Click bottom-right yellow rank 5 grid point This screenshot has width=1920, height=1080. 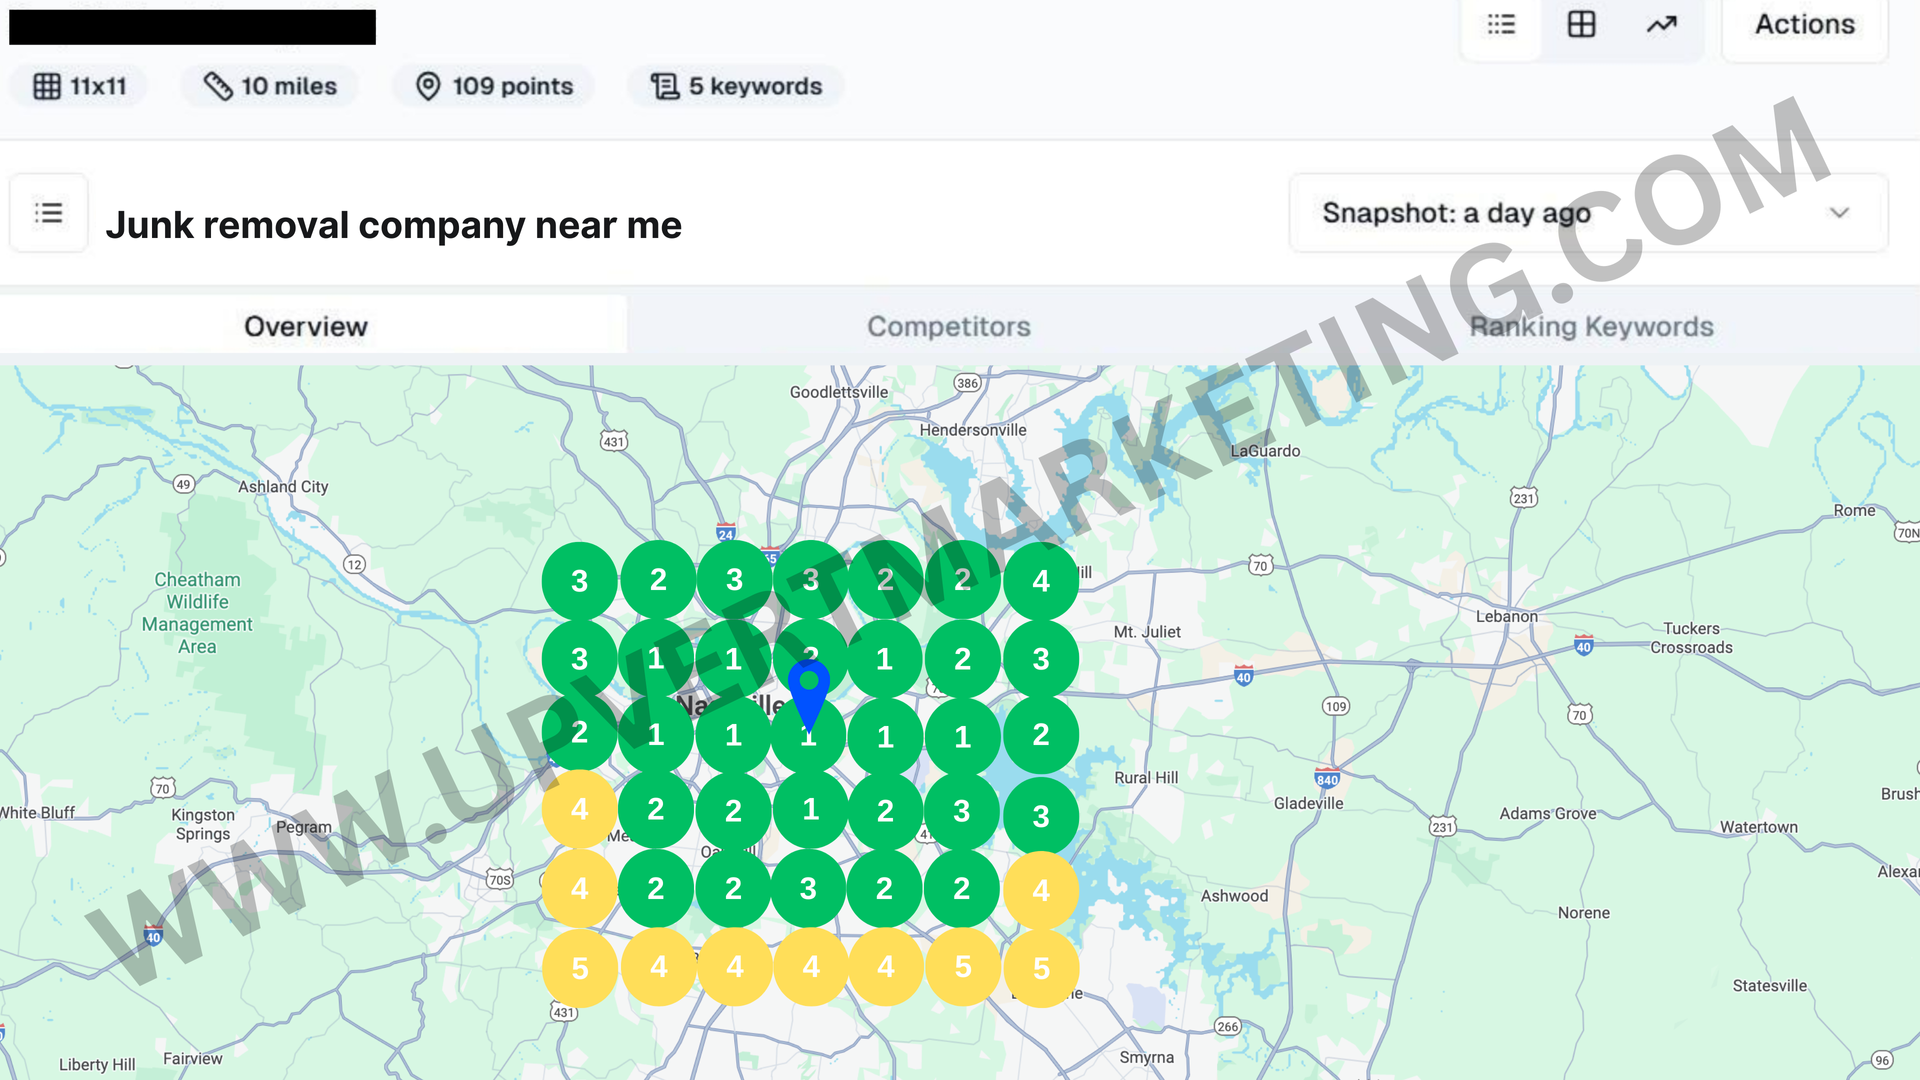point(1041,968)
